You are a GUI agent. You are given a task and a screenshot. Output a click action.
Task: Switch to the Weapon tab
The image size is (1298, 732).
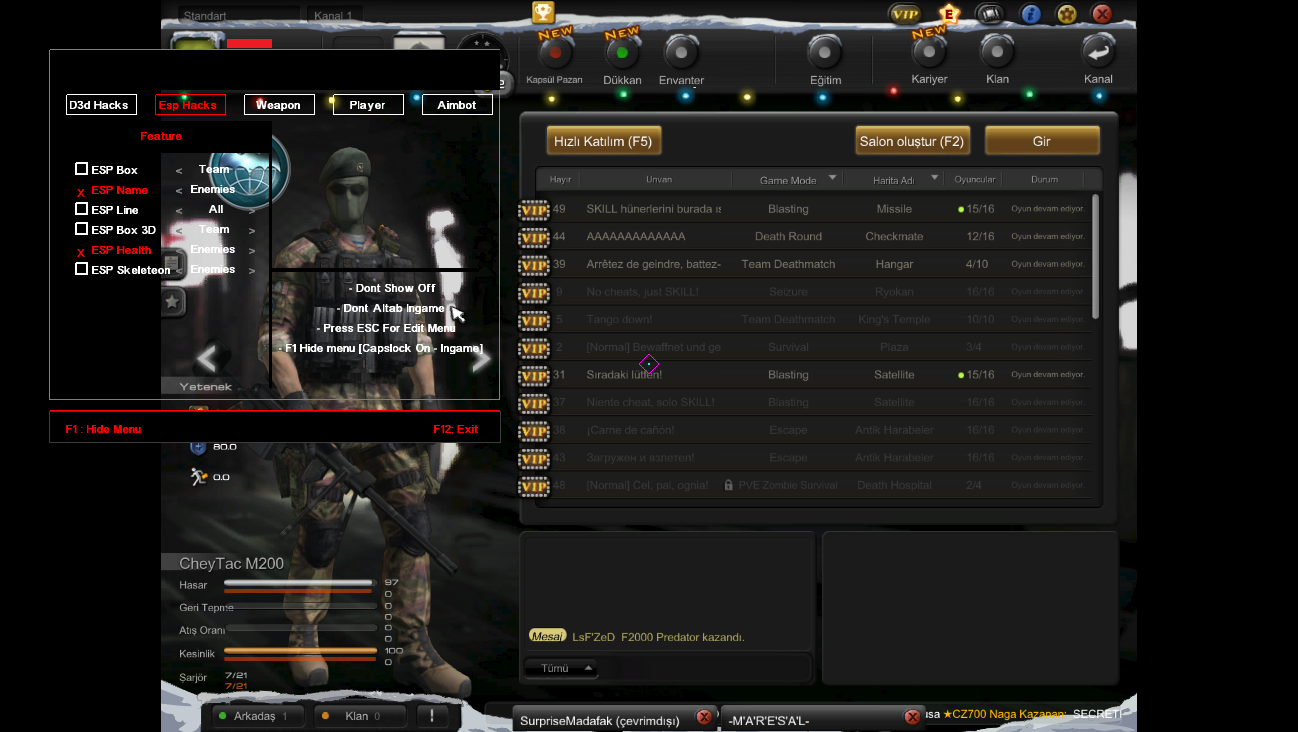(x=279, y=104)
